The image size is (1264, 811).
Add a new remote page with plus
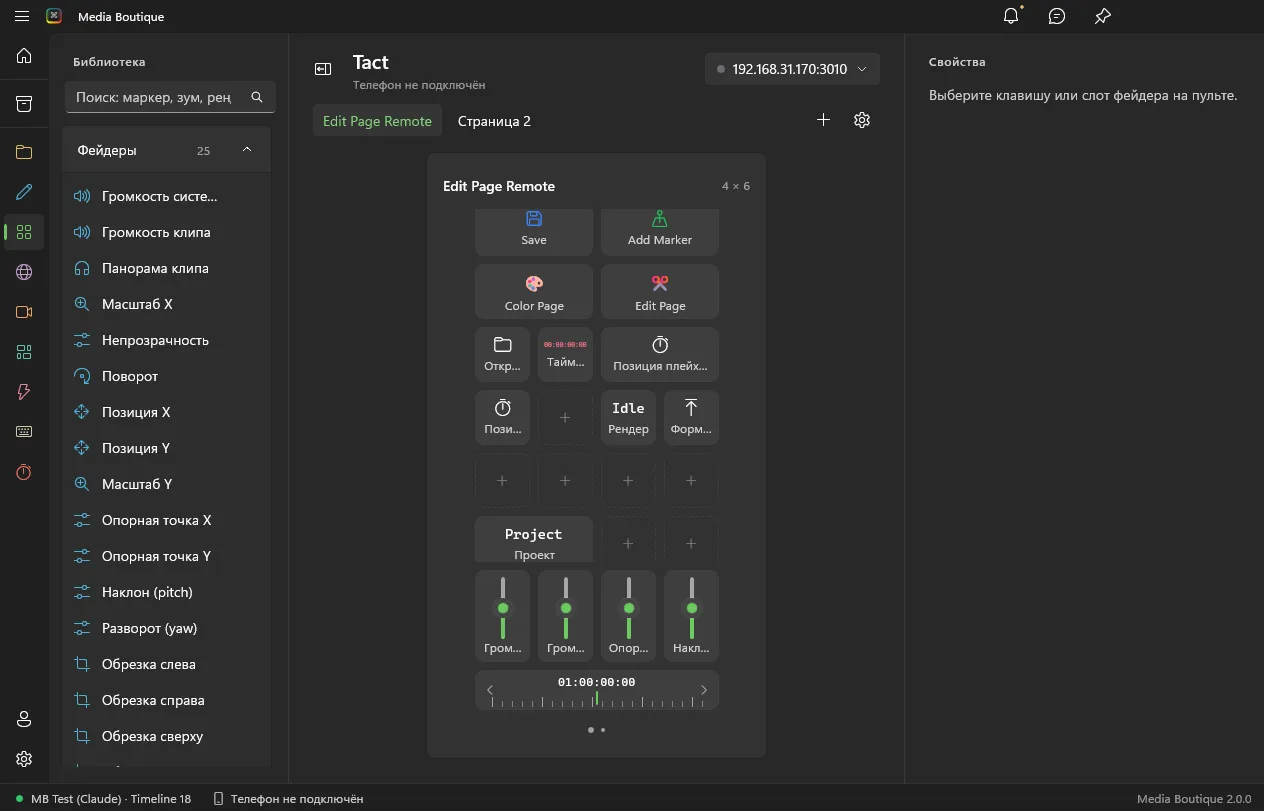823,120
